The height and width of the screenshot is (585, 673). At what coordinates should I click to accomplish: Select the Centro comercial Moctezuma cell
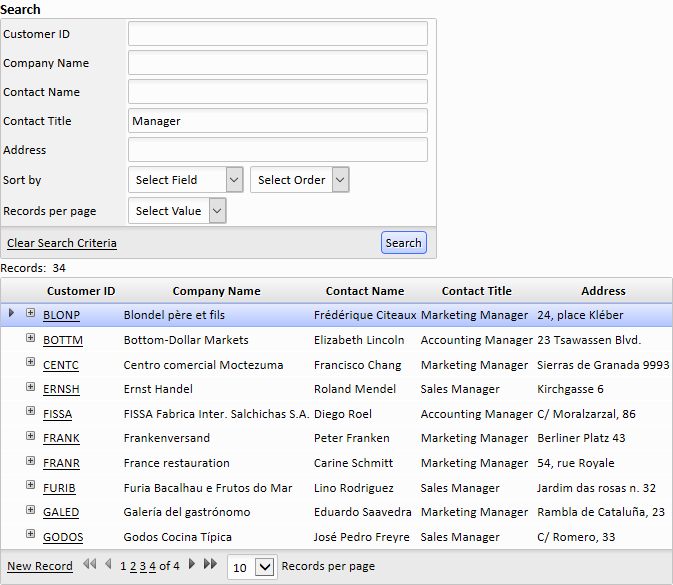point(203,365)
